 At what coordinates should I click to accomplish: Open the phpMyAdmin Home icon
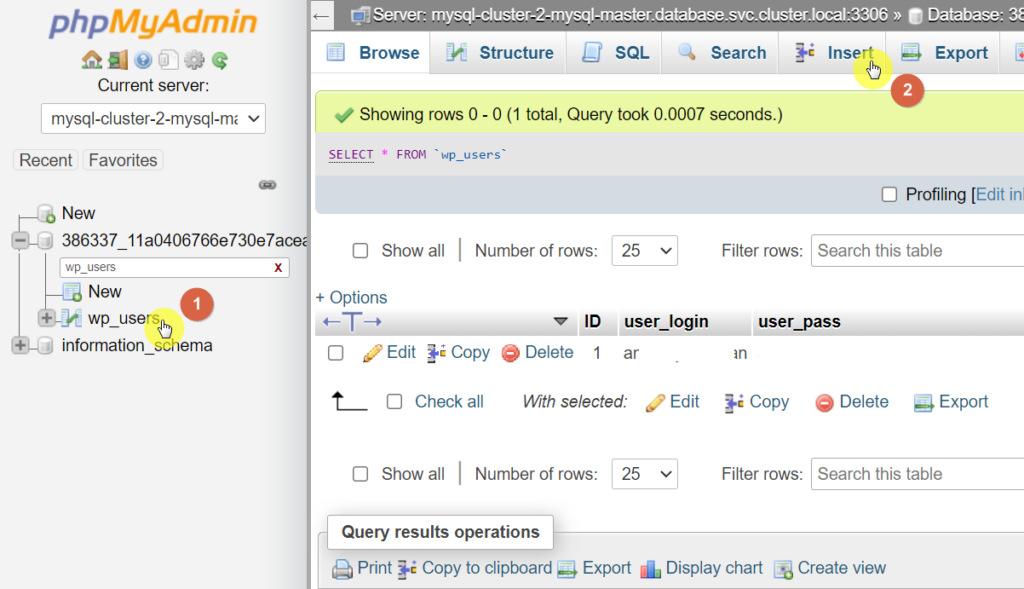coord(91,60)
